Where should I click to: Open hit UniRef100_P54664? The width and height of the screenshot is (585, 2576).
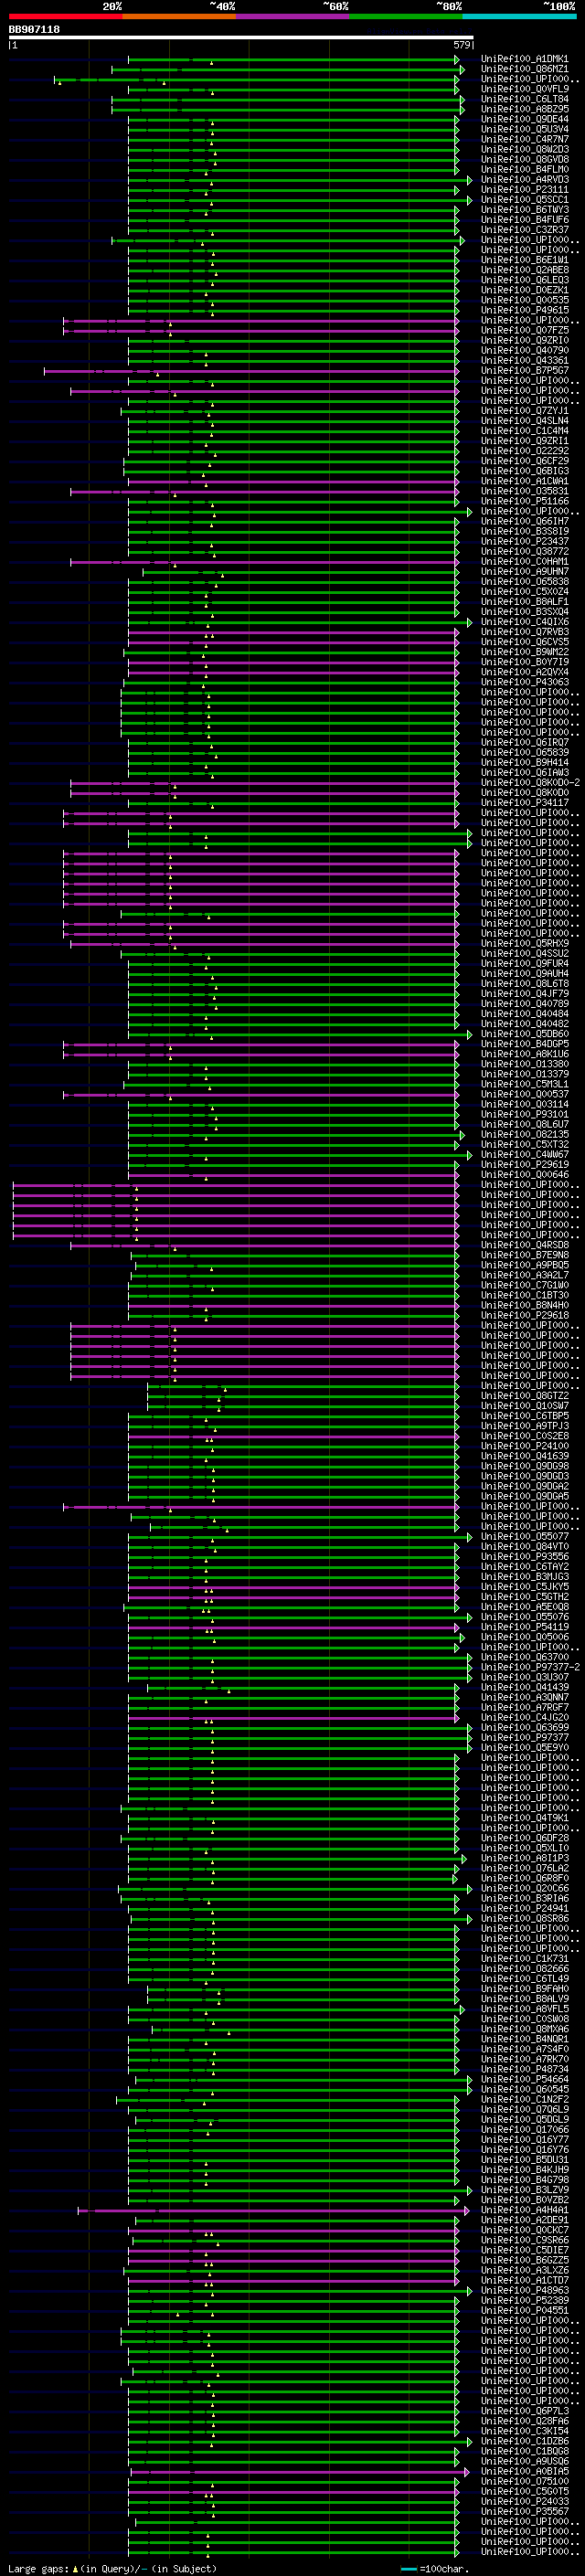pos(525,2079)
